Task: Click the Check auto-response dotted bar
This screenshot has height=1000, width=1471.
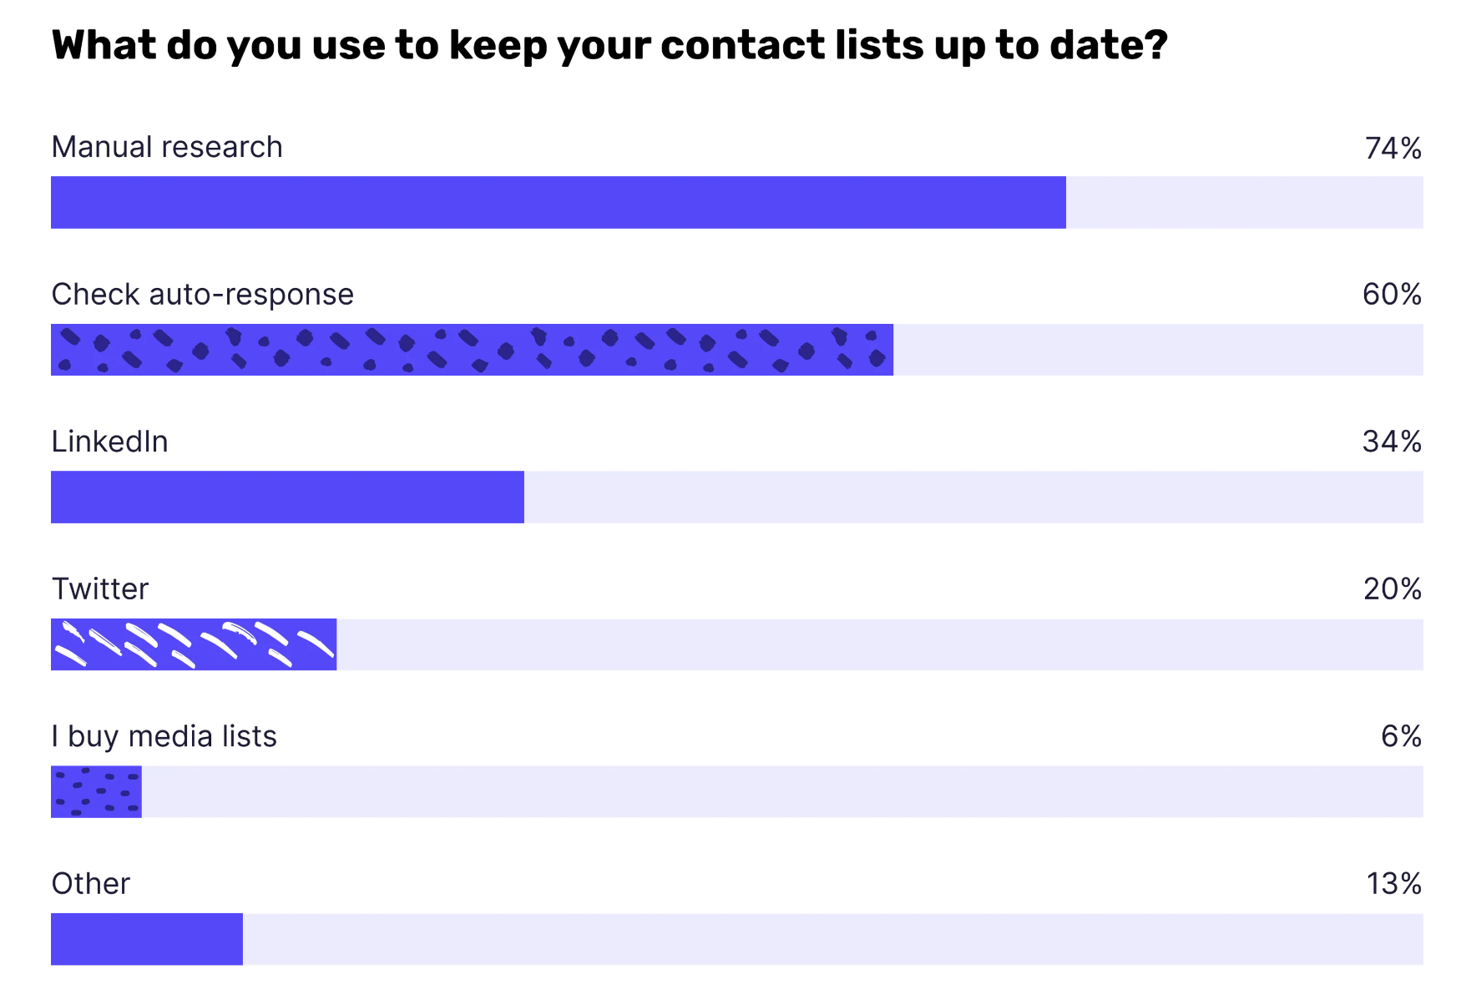Action: pos(472,350)
